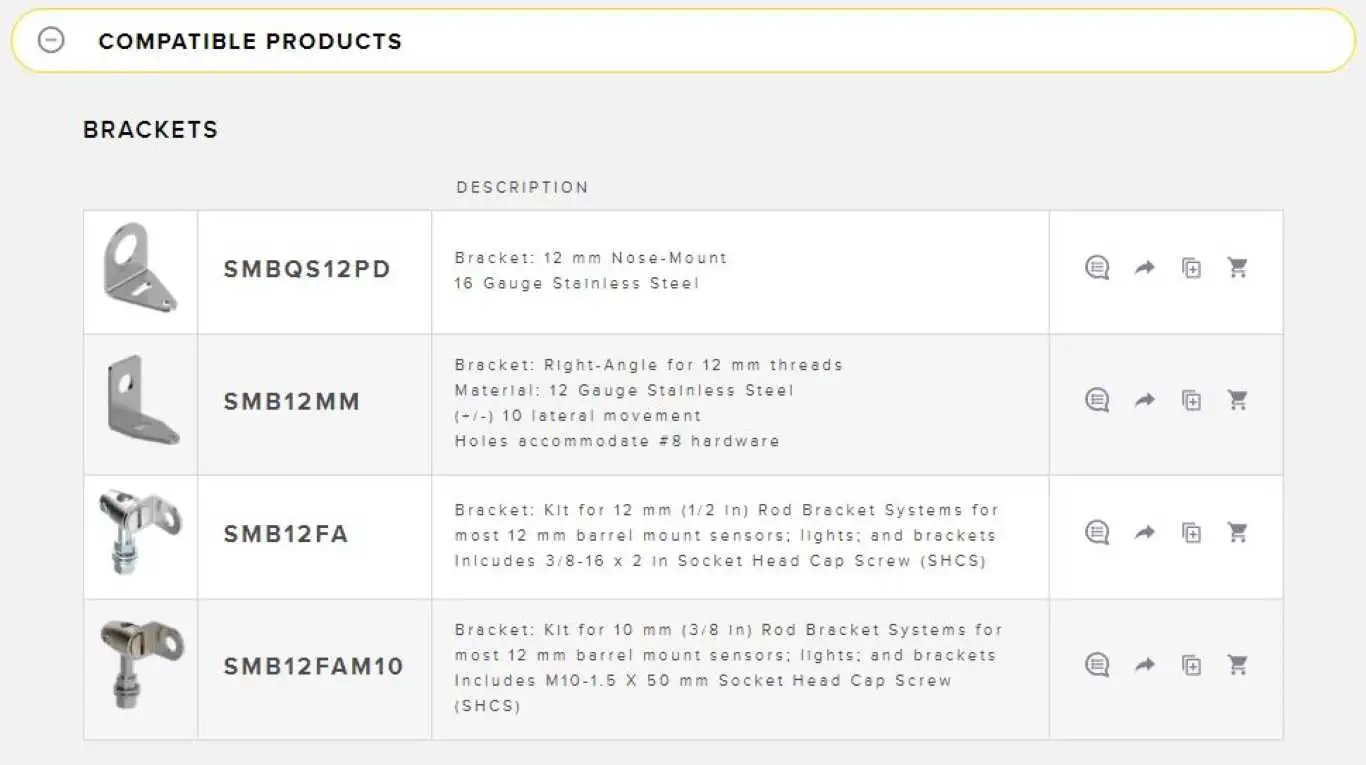Add SMB12FAM10 to compare list
Image resolution: width=1366 pixels, height=765 pixels.
[1191, 665]
